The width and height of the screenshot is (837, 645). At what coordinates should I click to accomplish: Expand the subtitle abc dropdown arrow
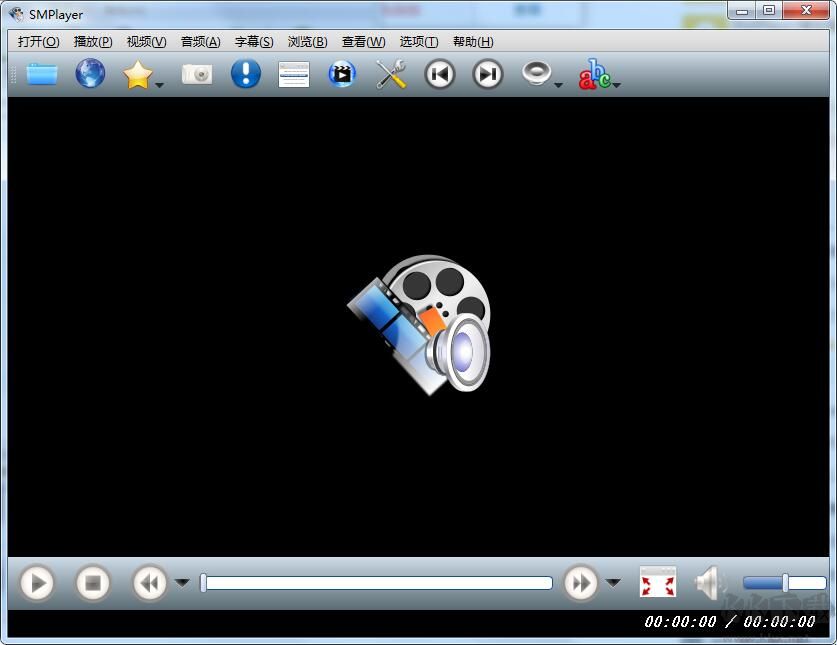point(617,85)
